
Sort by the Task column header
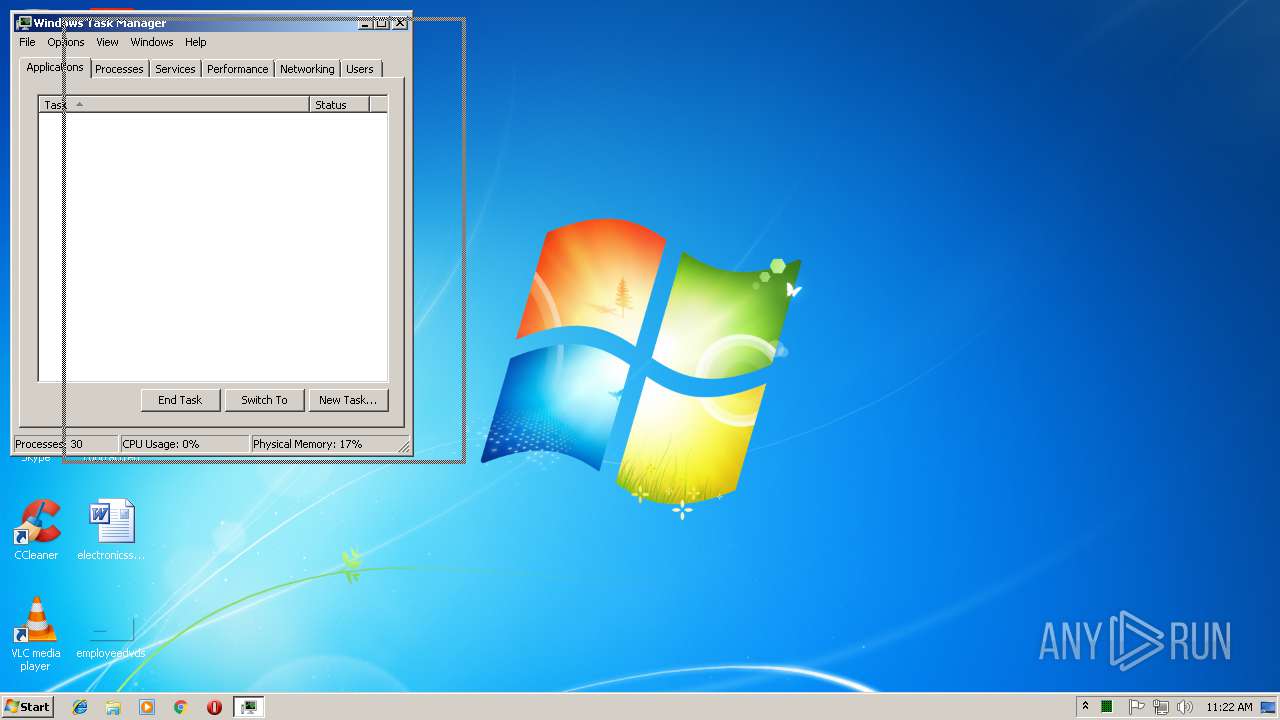click(x=174, y=104)
